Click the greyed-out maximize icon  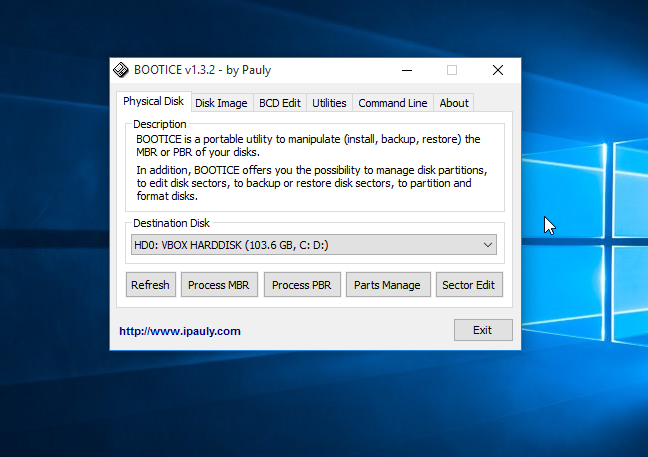click(x=452, y=70)
